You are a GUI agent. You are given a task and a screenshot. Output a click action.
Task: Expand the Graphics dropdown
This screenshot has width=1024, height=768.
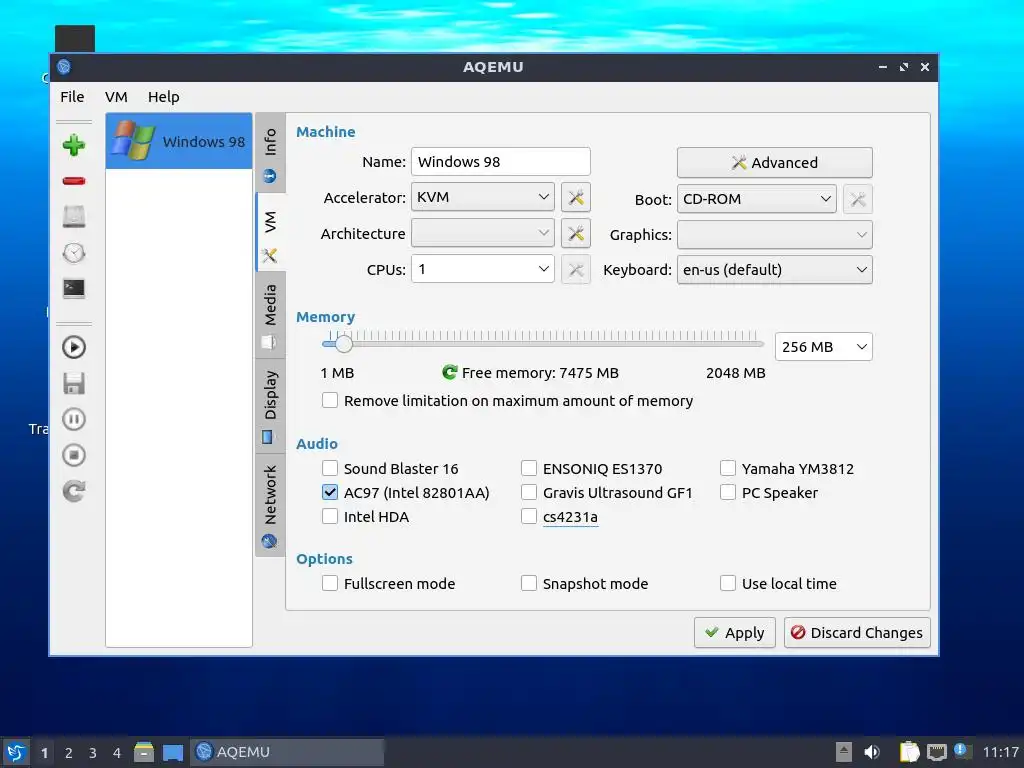coord(775,234)
